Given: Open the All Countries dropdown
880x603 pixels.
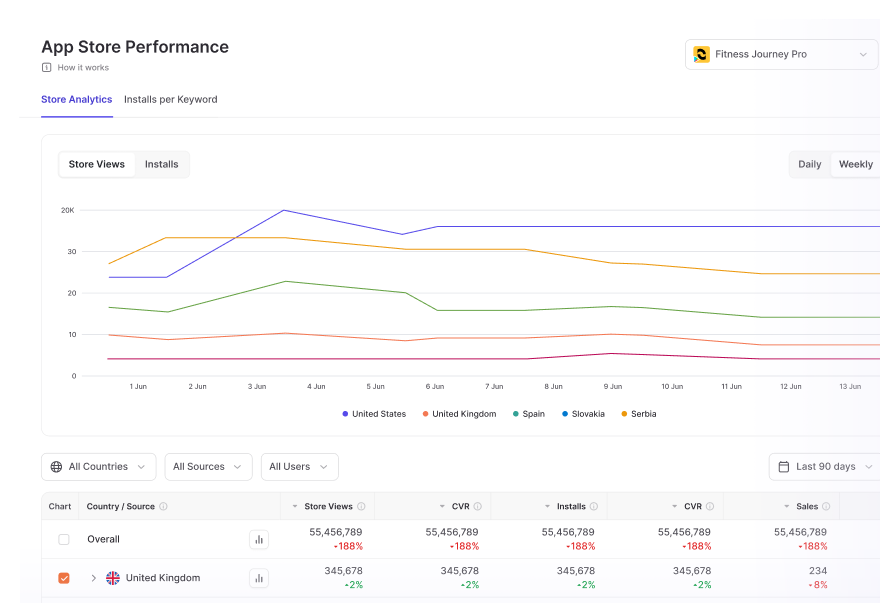Looking at the screenshot, I should point(98,467).
